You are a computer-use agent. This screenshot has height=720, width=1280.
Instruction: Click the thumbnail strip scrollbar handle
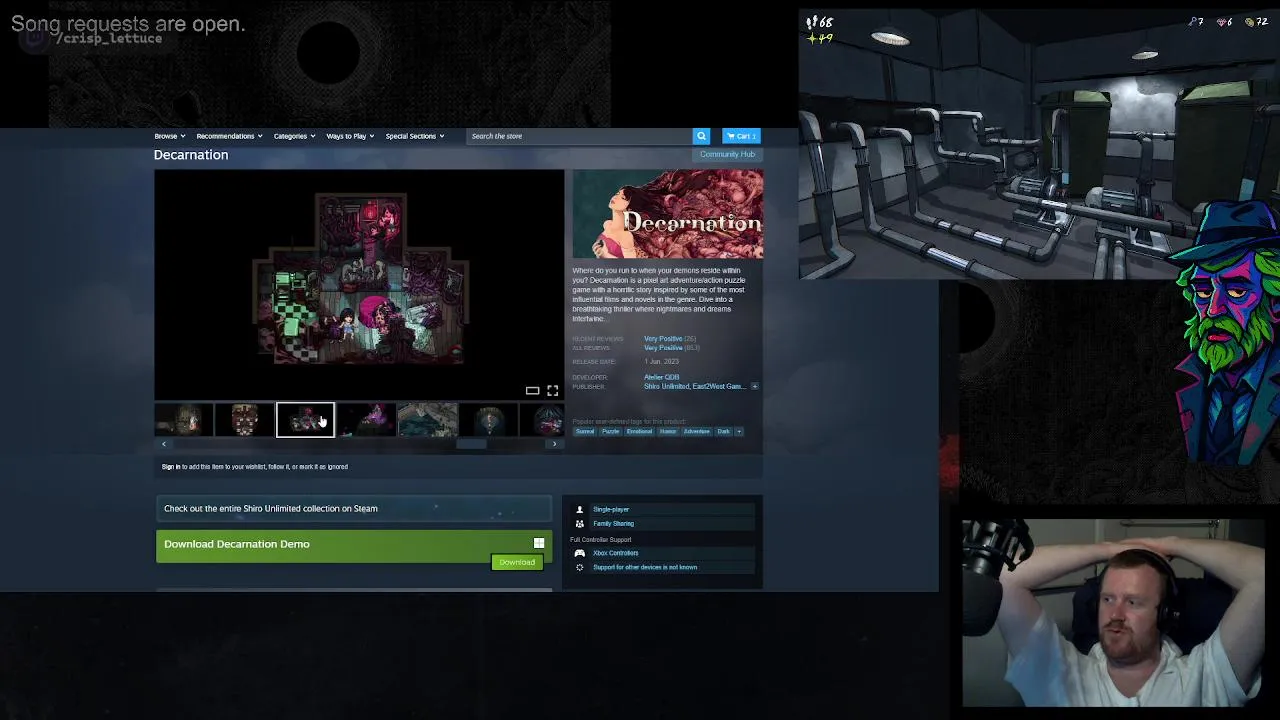click(472, 444)
